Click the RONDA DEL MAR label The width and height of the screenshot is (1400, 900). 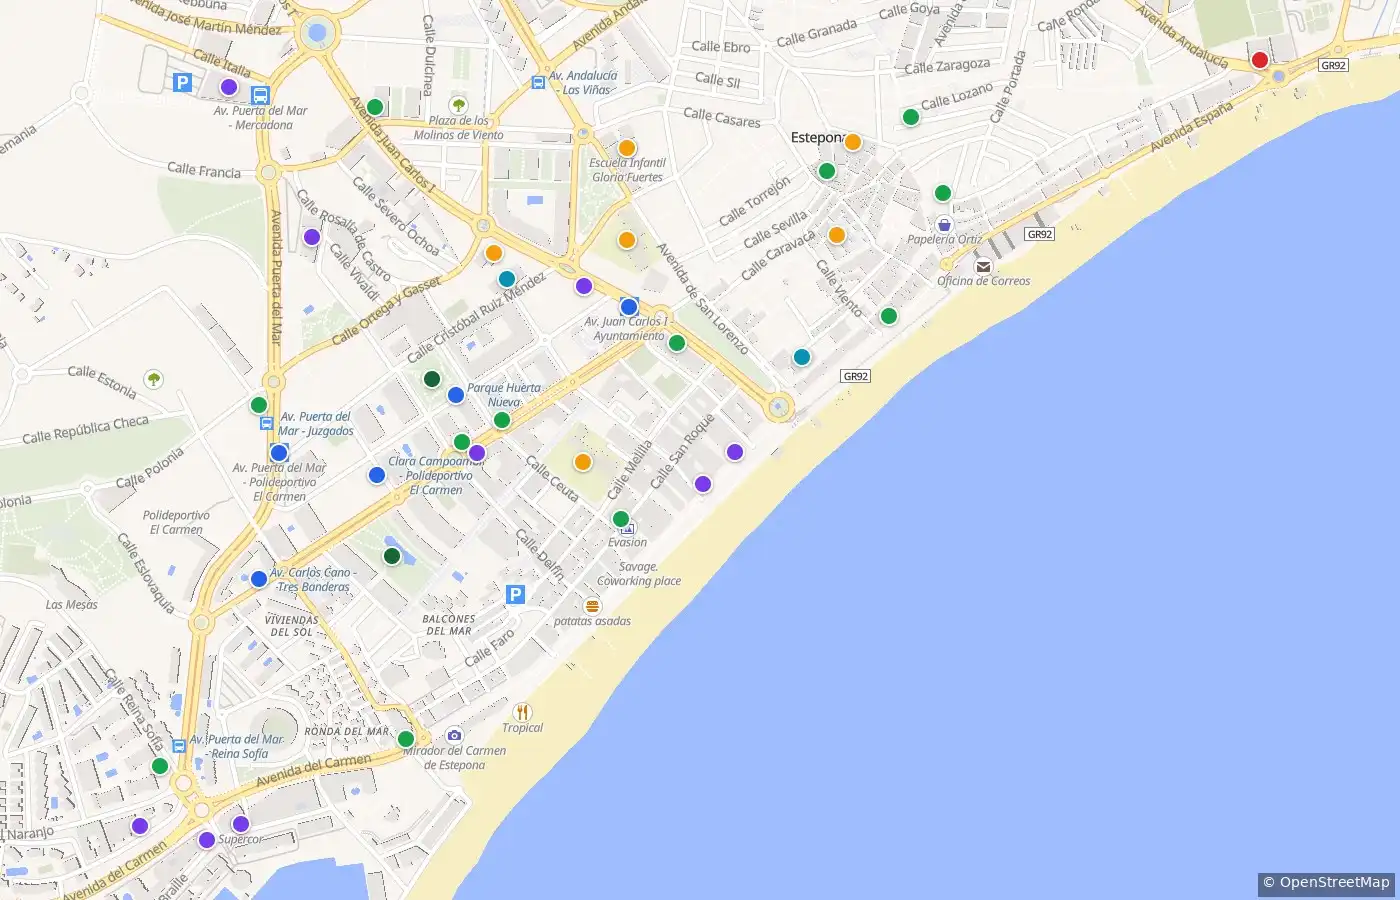click(347, 731)
